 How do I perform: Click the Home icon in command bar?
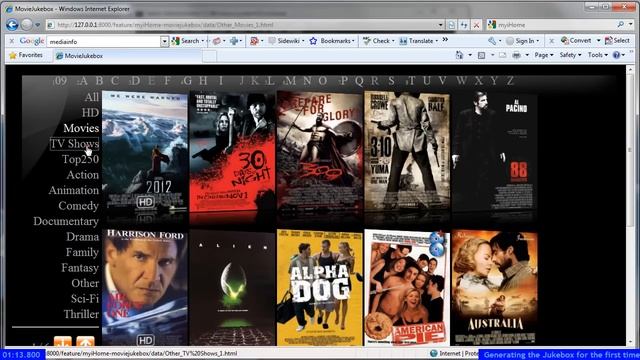[x=460, y=55]
